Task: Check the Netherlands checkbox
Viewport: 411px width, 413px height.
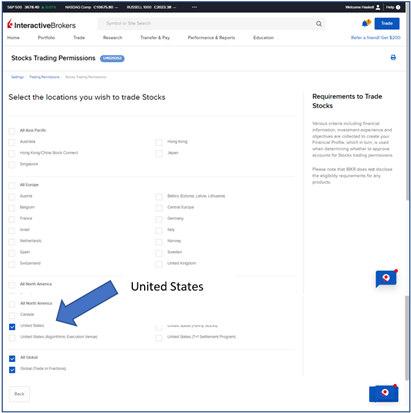Action: pyautogui.click(x=12, y=242)
